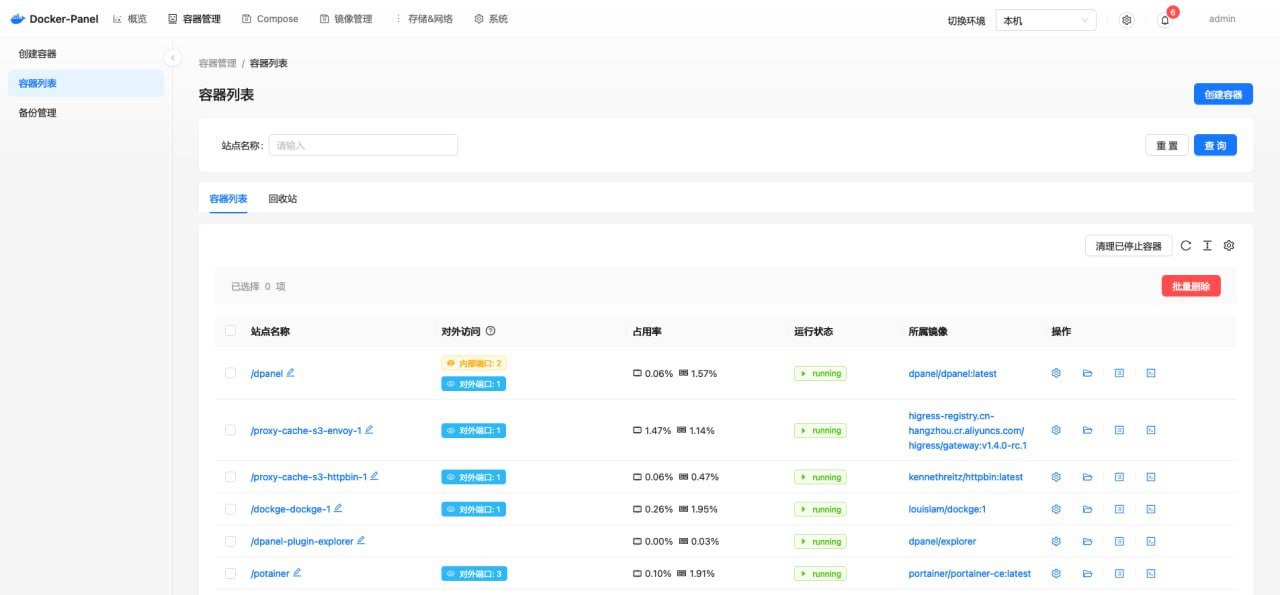Check the /dpanel row checkbox
The height and width of the screenshot is (595, 1280).
(x=231, y=373)
